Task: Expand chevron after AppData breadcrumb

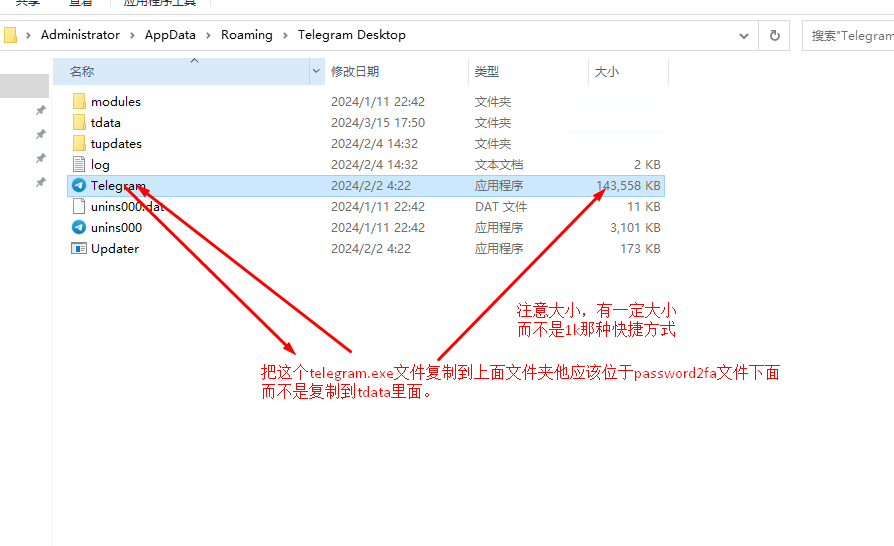Action: (208, 35)
